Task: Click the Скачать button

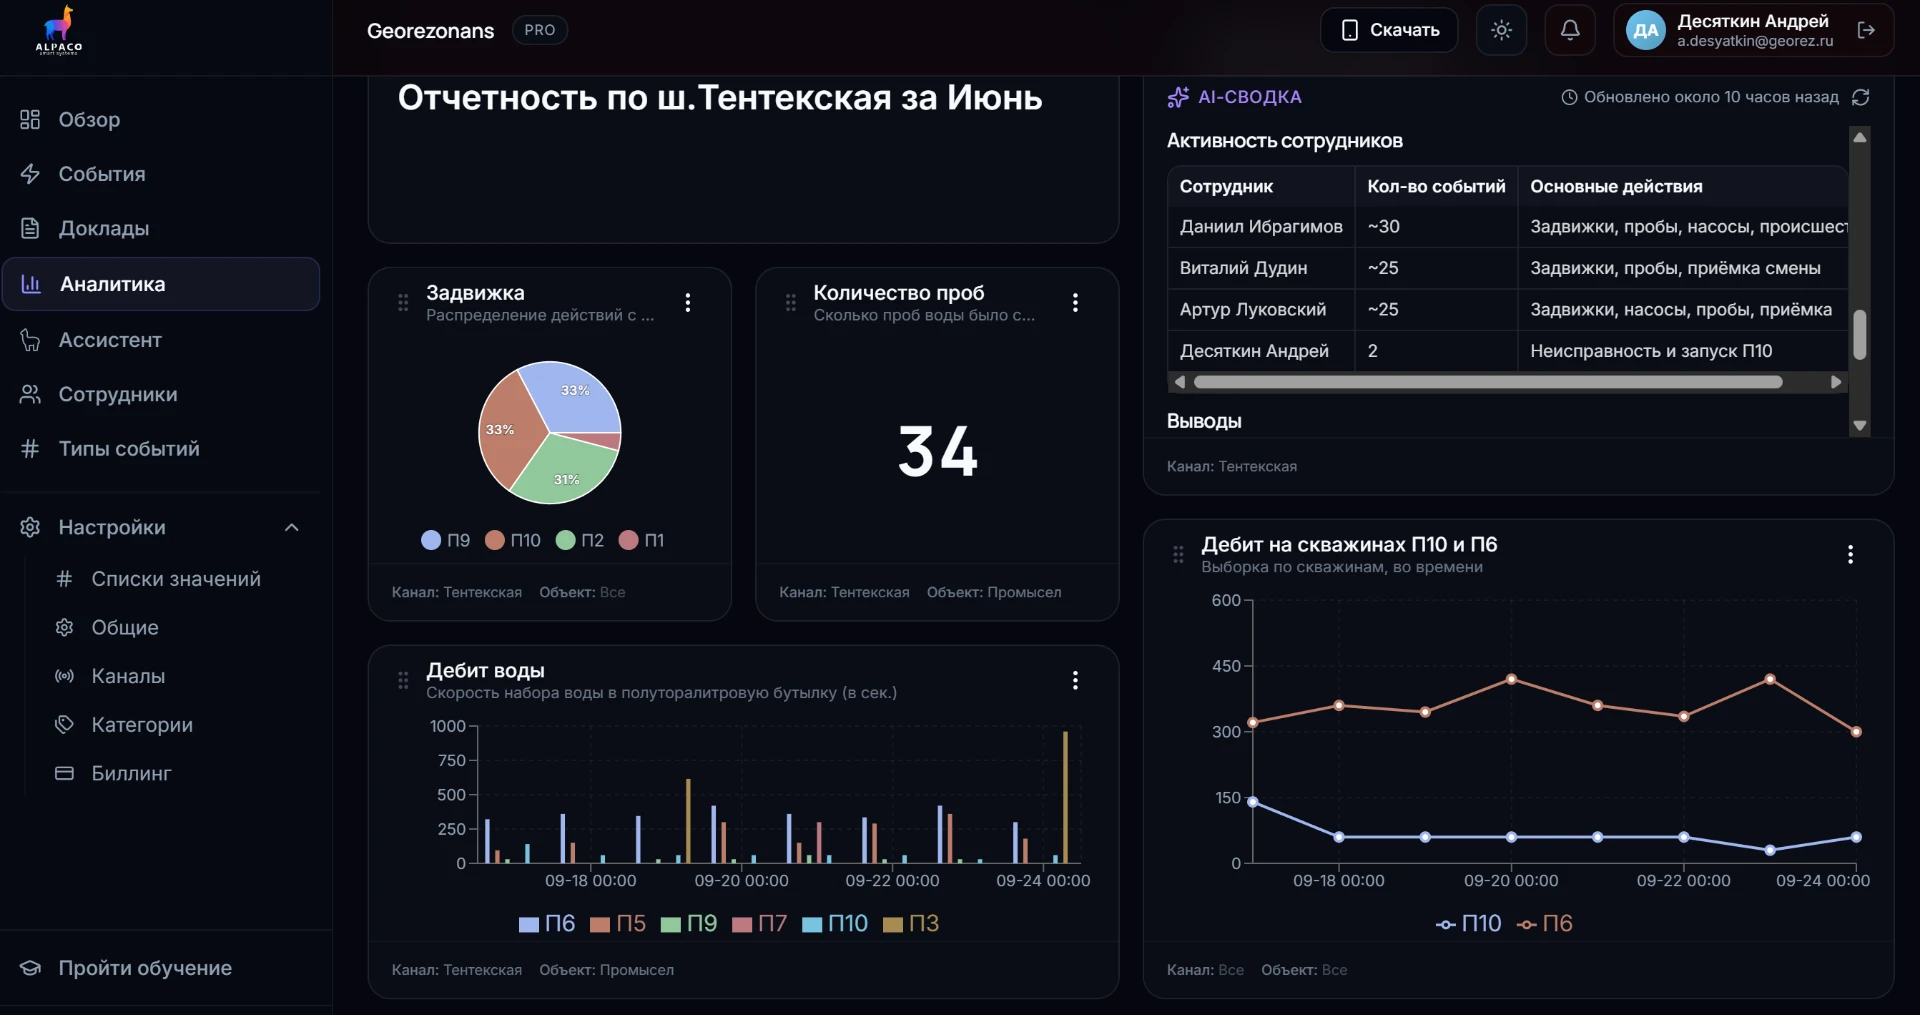Action: coord(1389,30)
